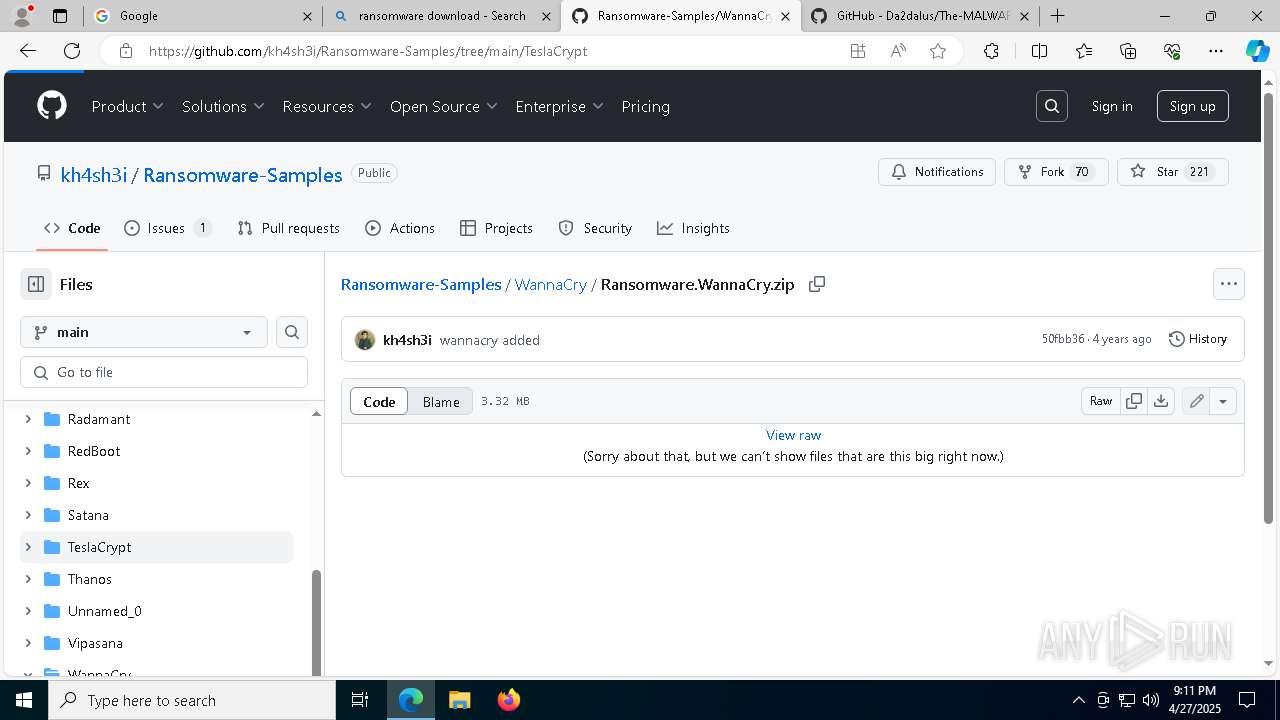This screenshot has width=1280, height=720.
Task: Click the Raw button
Action: click(x=1101, y=401)
